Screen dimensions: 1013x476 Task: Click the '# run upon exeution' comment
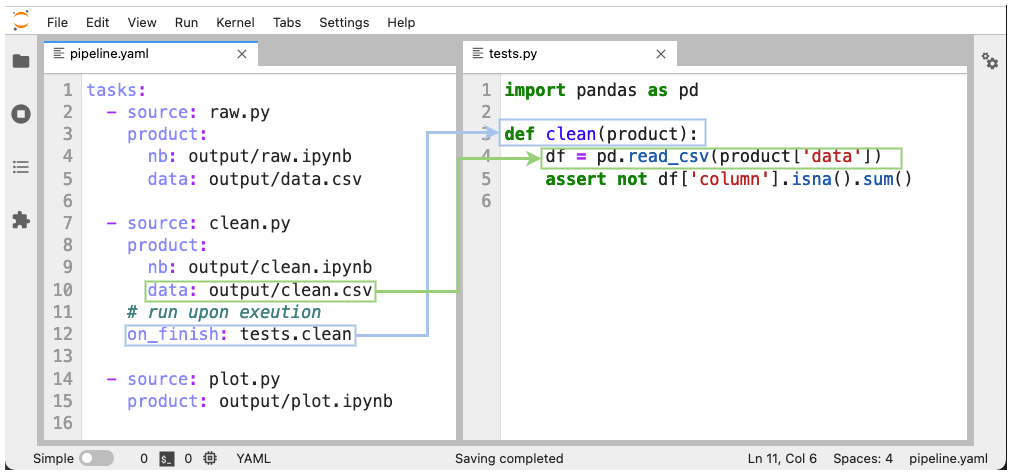click(x=224, y=313)
